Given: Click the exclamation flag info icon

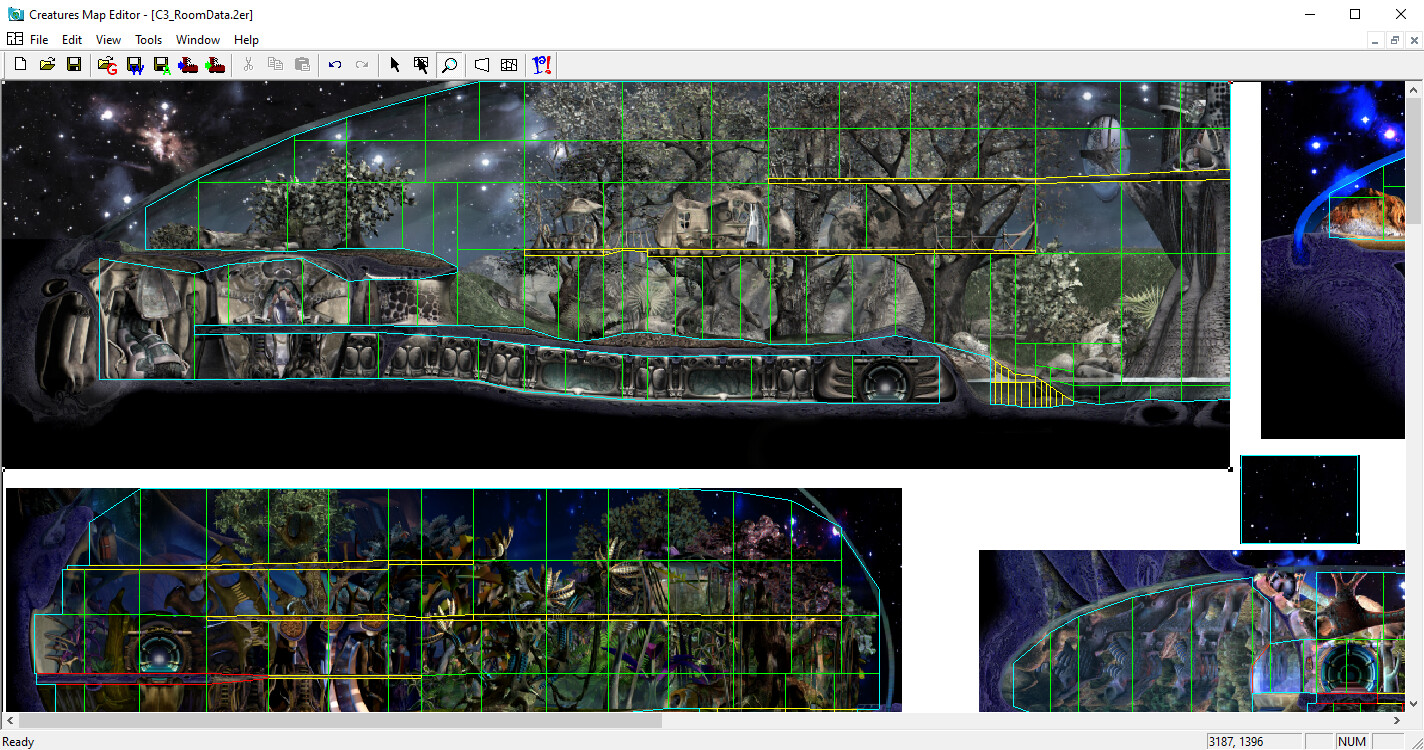Looking at the screenshot, I should click(541, 64).
